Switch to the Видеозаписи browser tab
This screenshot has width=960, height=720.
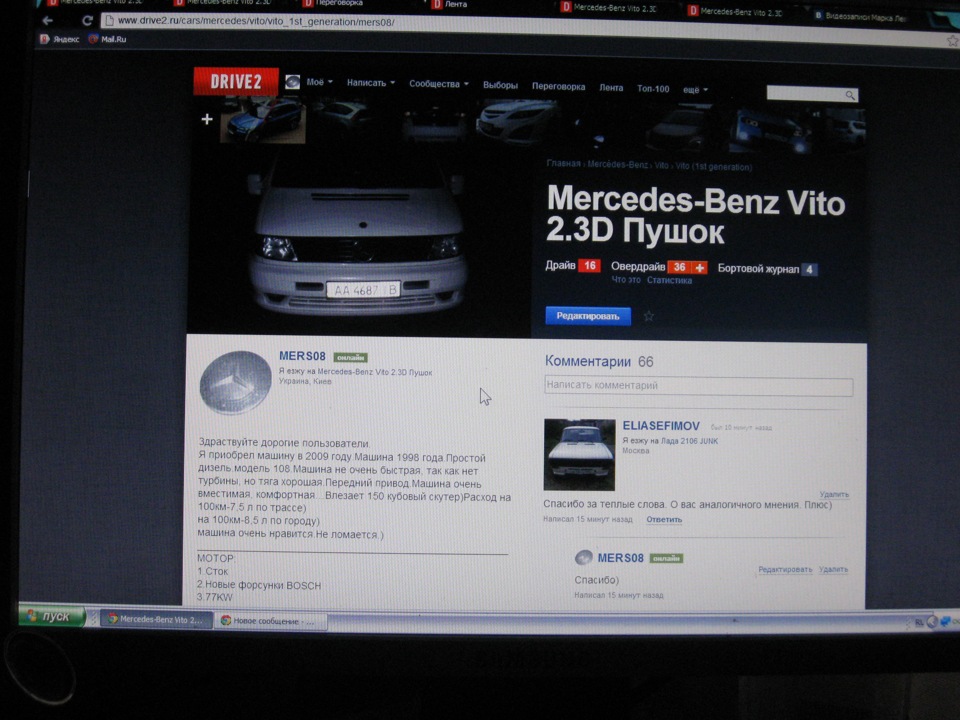(860, 16)
